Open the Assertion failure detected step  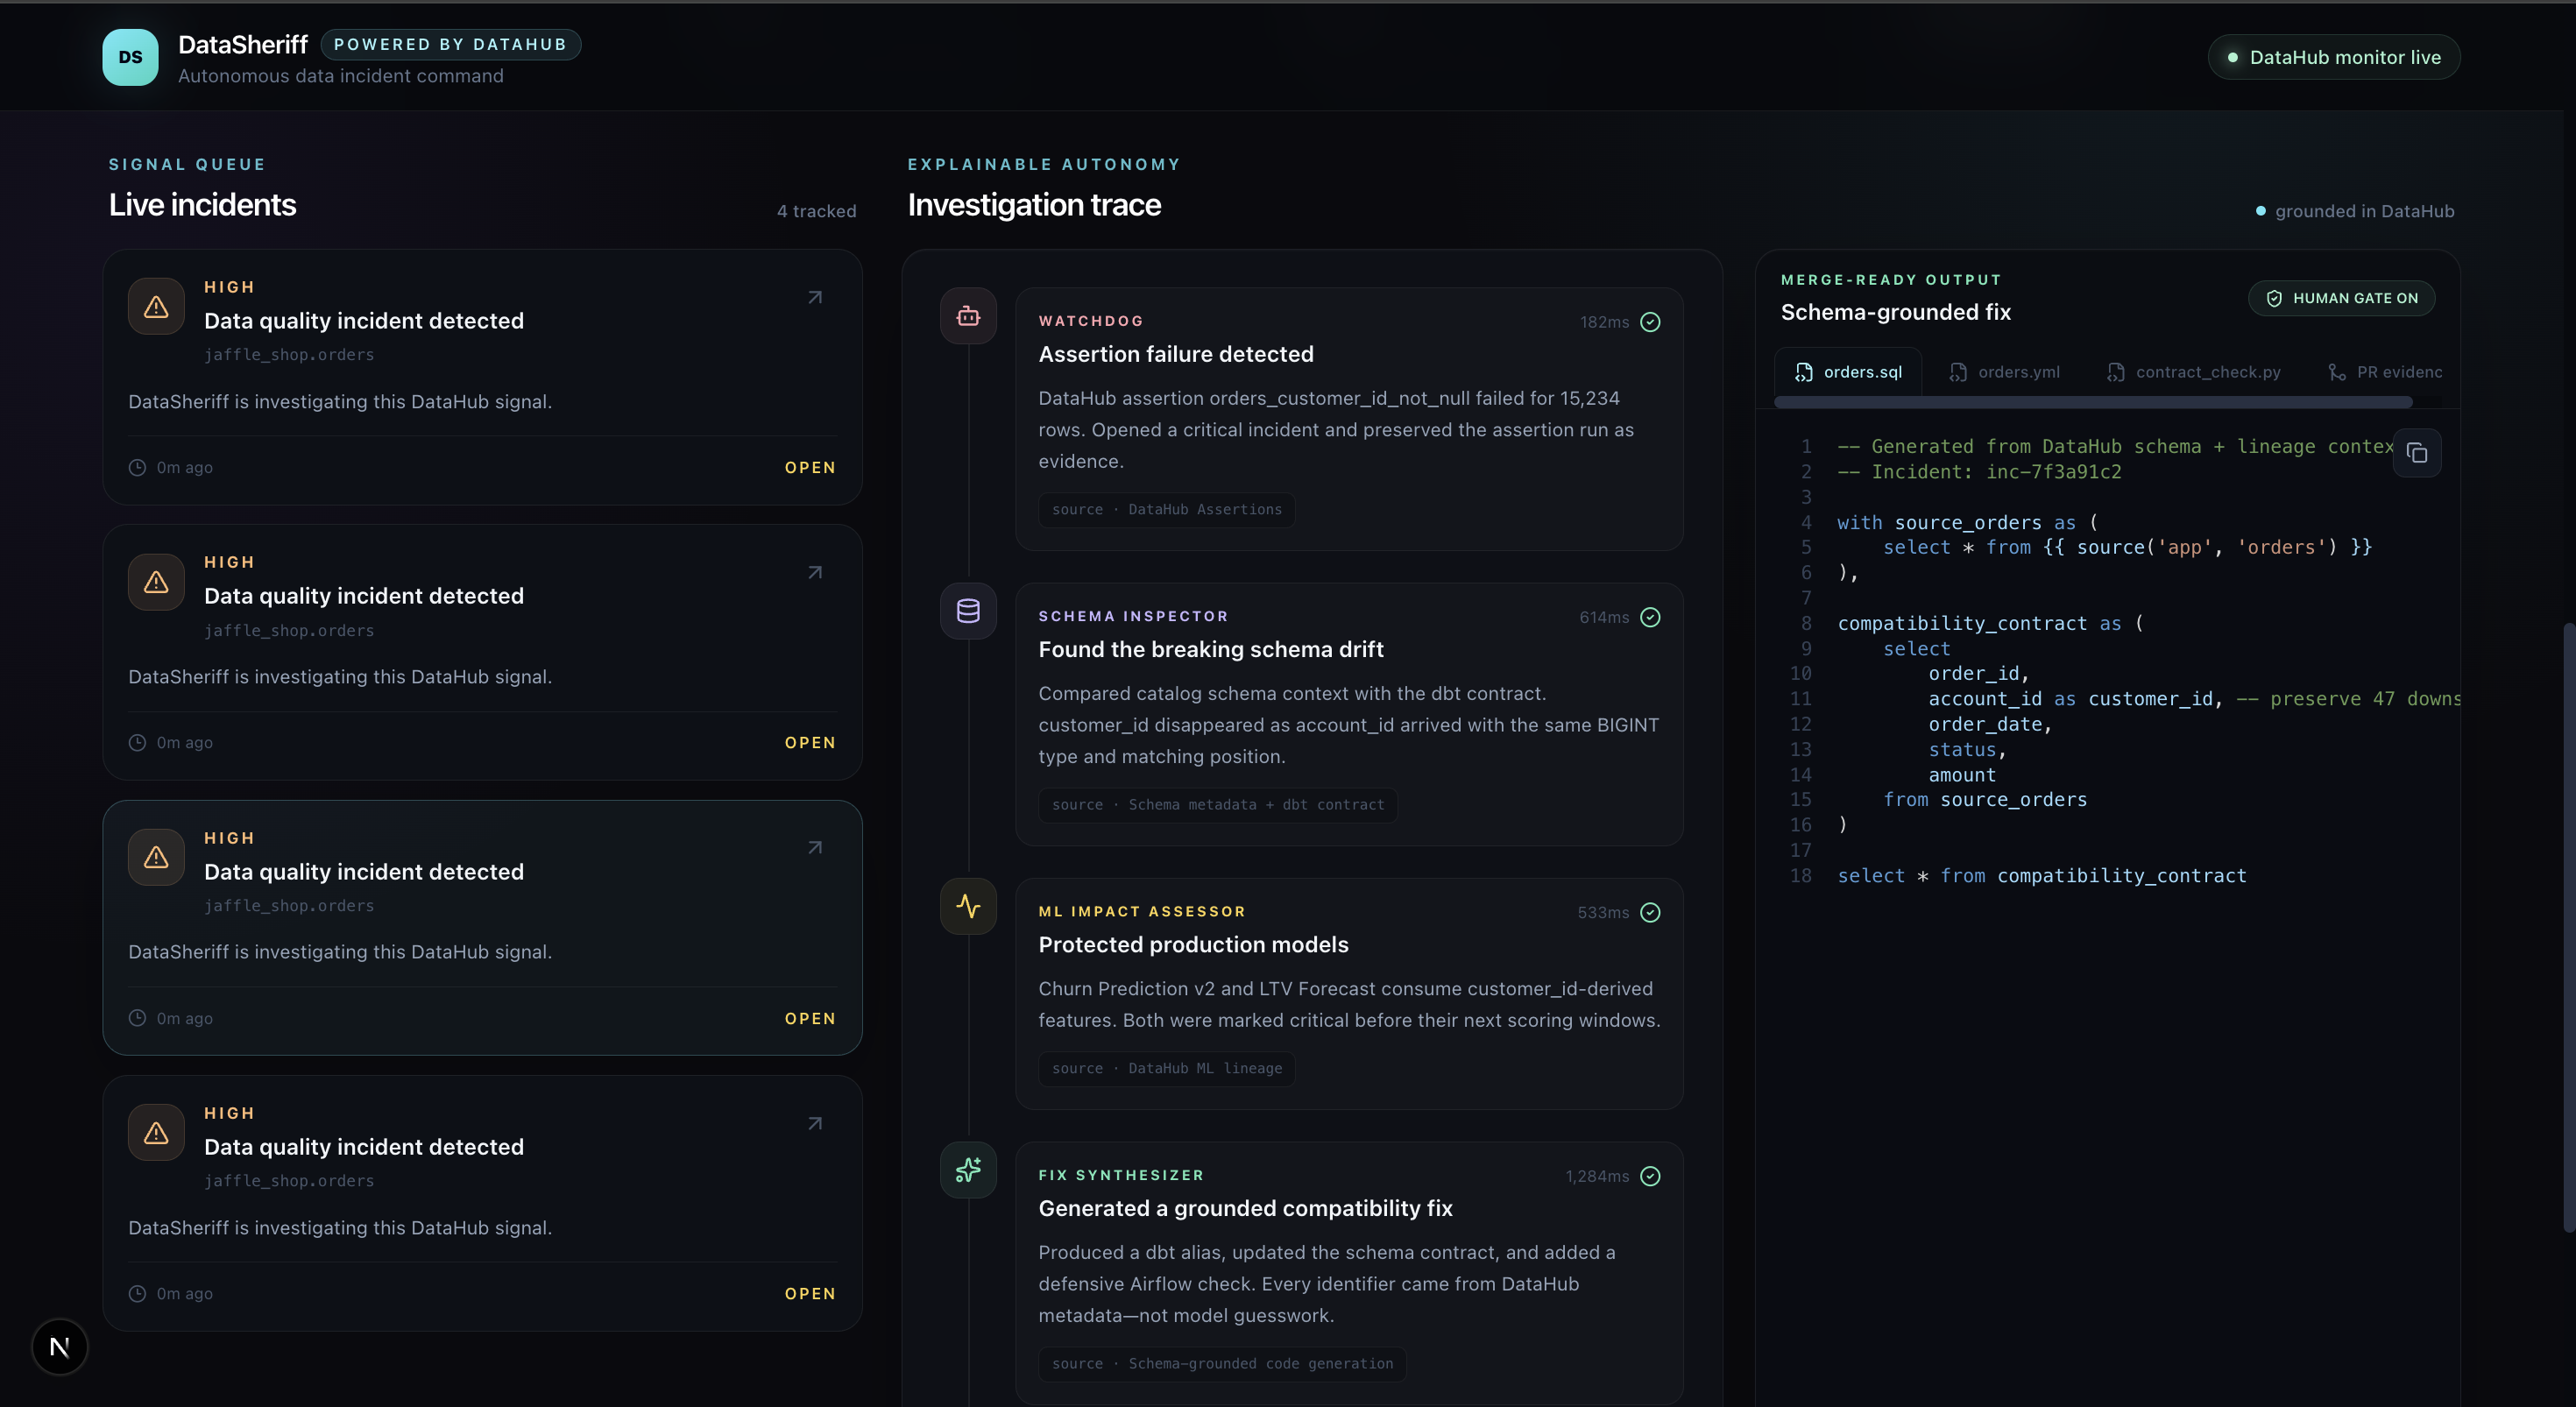point(1349,419)
